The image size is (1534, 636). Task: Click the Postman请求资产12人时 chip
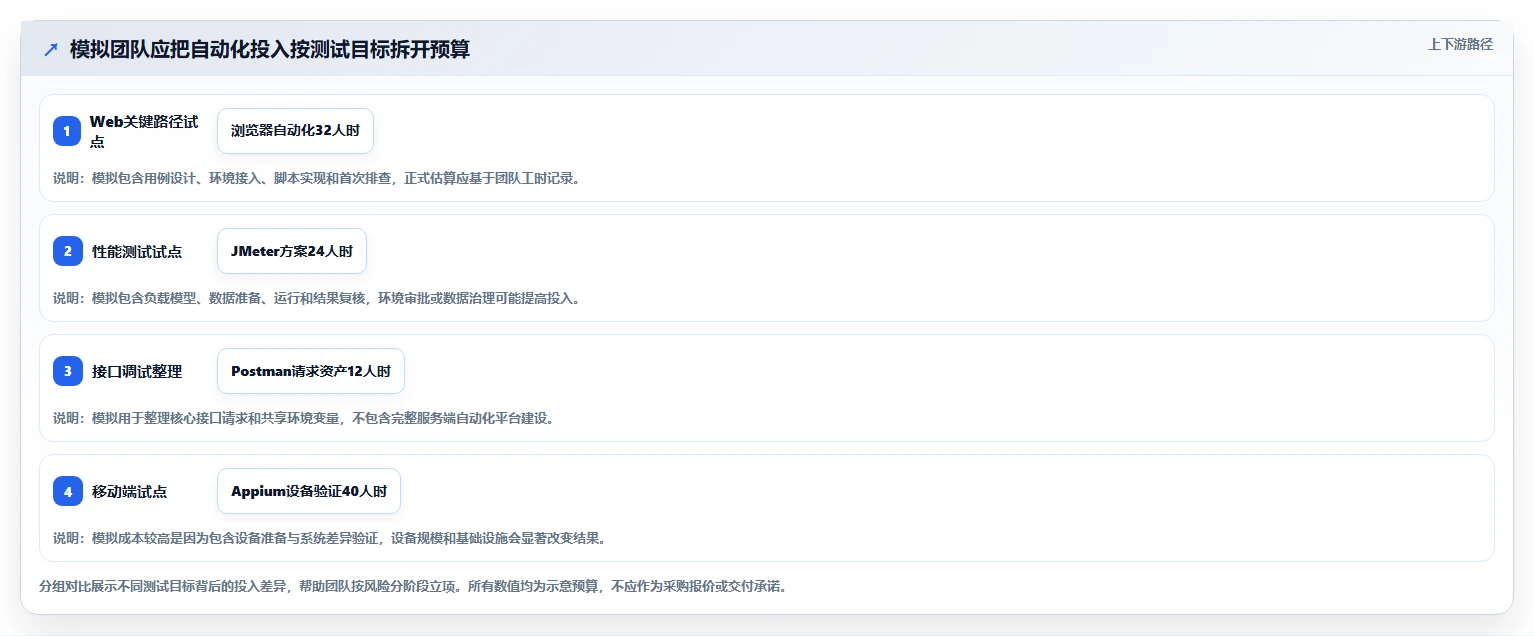(x=311, y=371)
